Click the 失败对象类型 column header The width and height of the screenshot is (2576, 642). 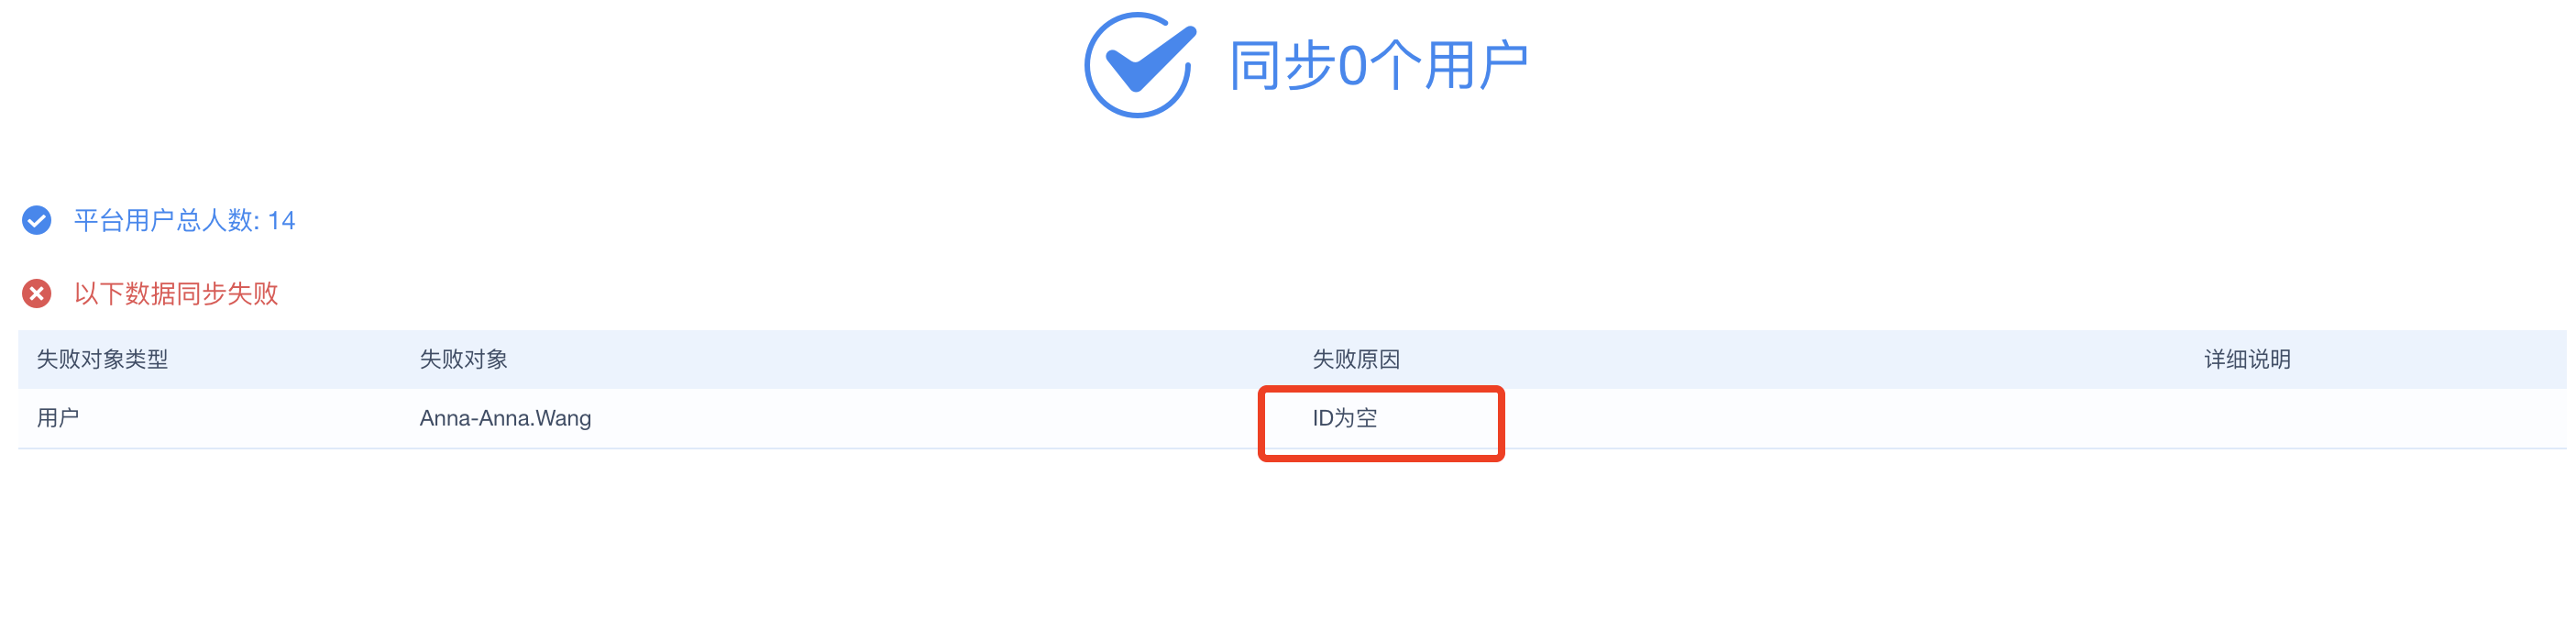[102, 359]
